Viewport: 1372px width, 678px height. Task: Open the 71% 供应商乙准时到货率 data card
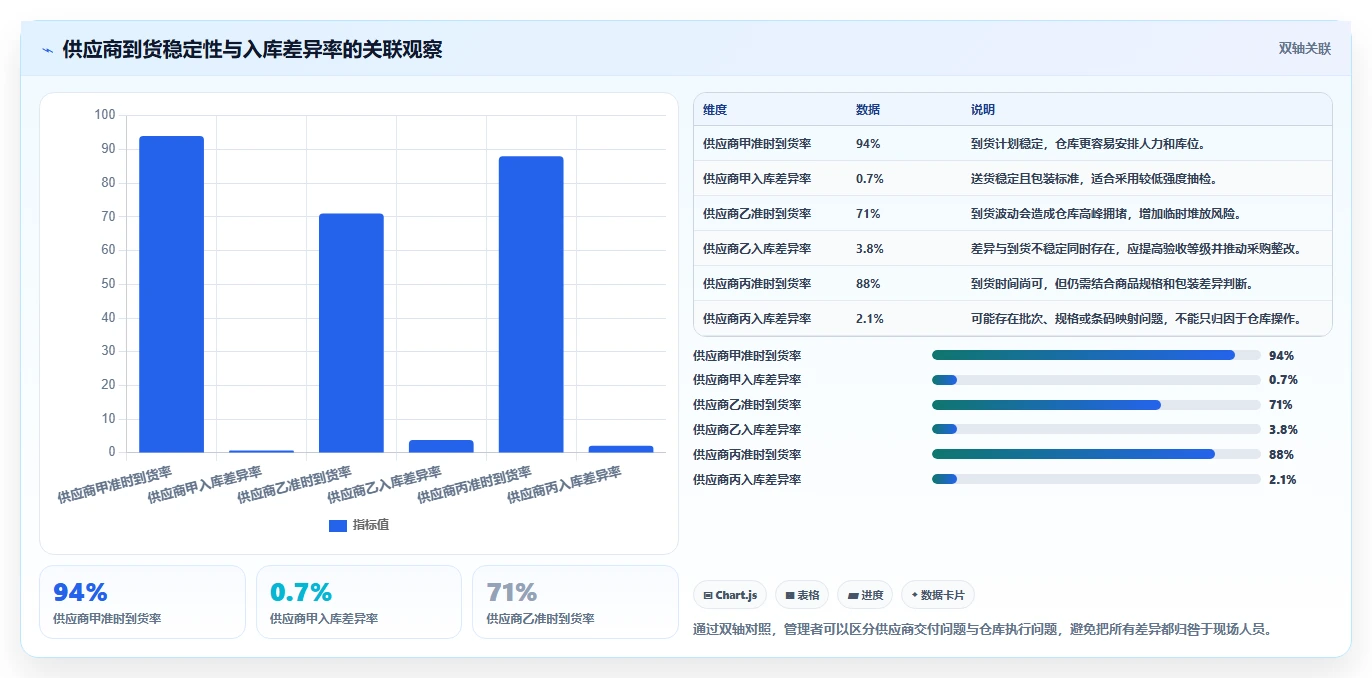[x=575, y=602]
